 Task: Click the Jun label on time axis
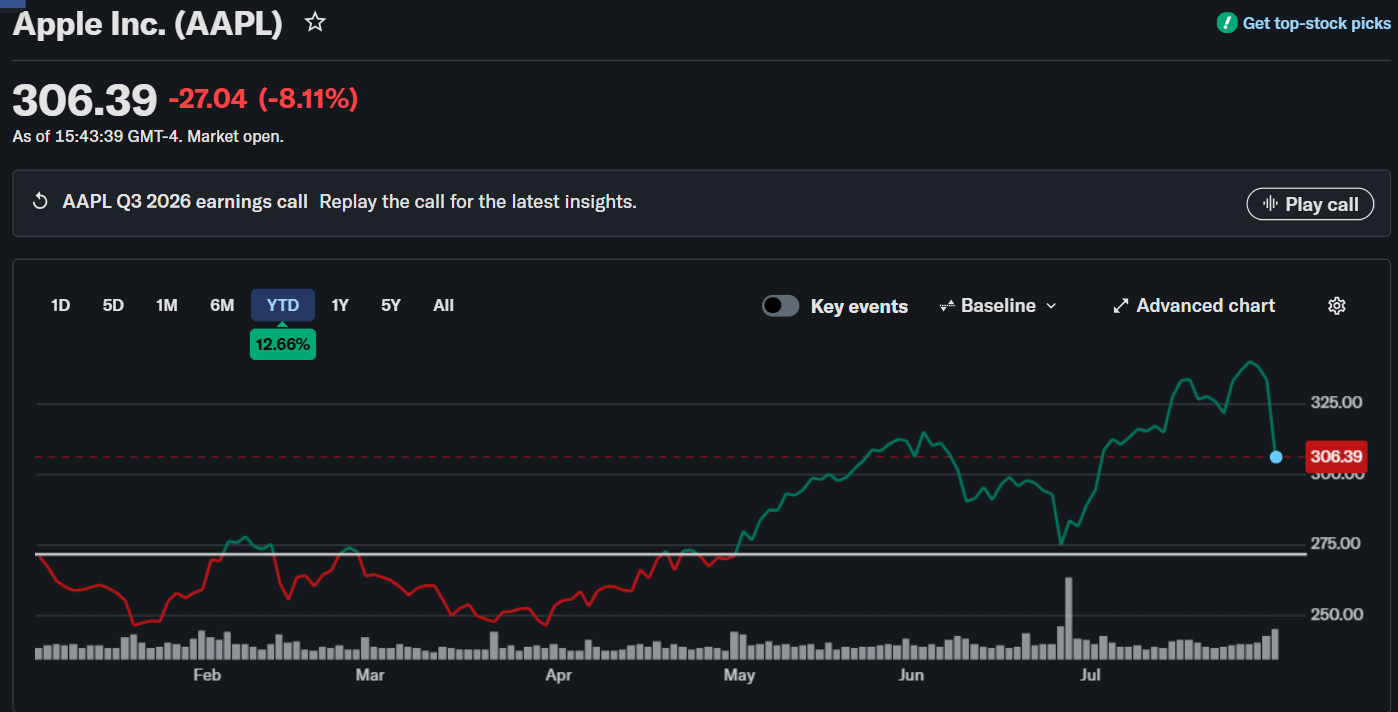coord(911,676)
